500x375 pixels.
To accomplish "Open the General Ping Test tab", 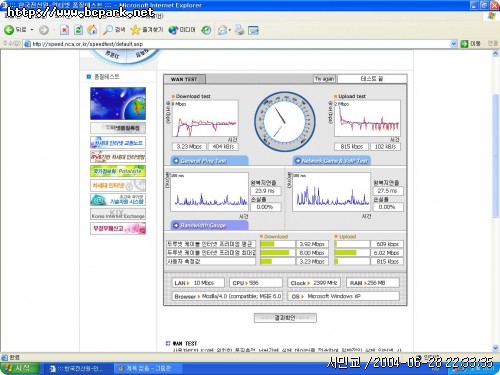I will 209,161.
